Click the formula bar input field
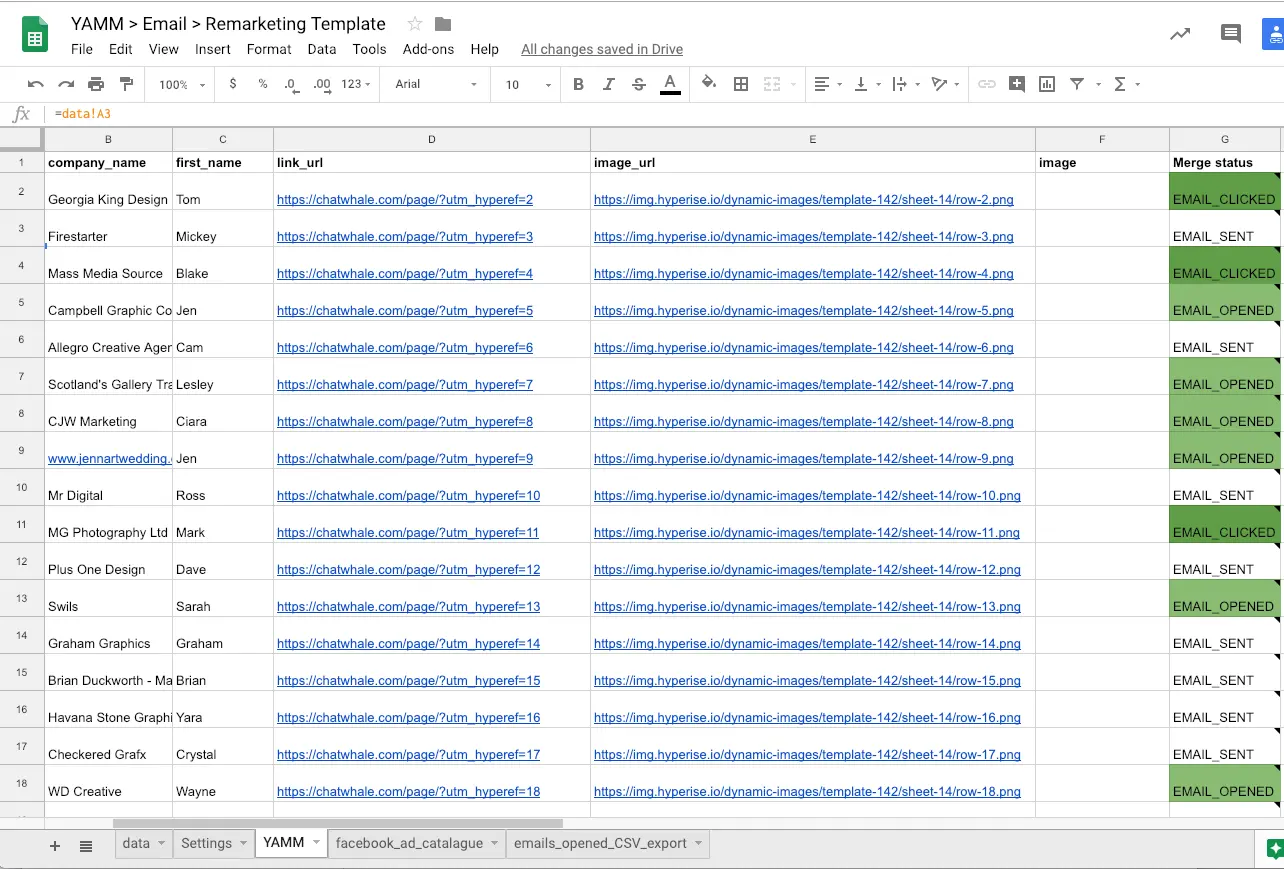 point(600,114)
